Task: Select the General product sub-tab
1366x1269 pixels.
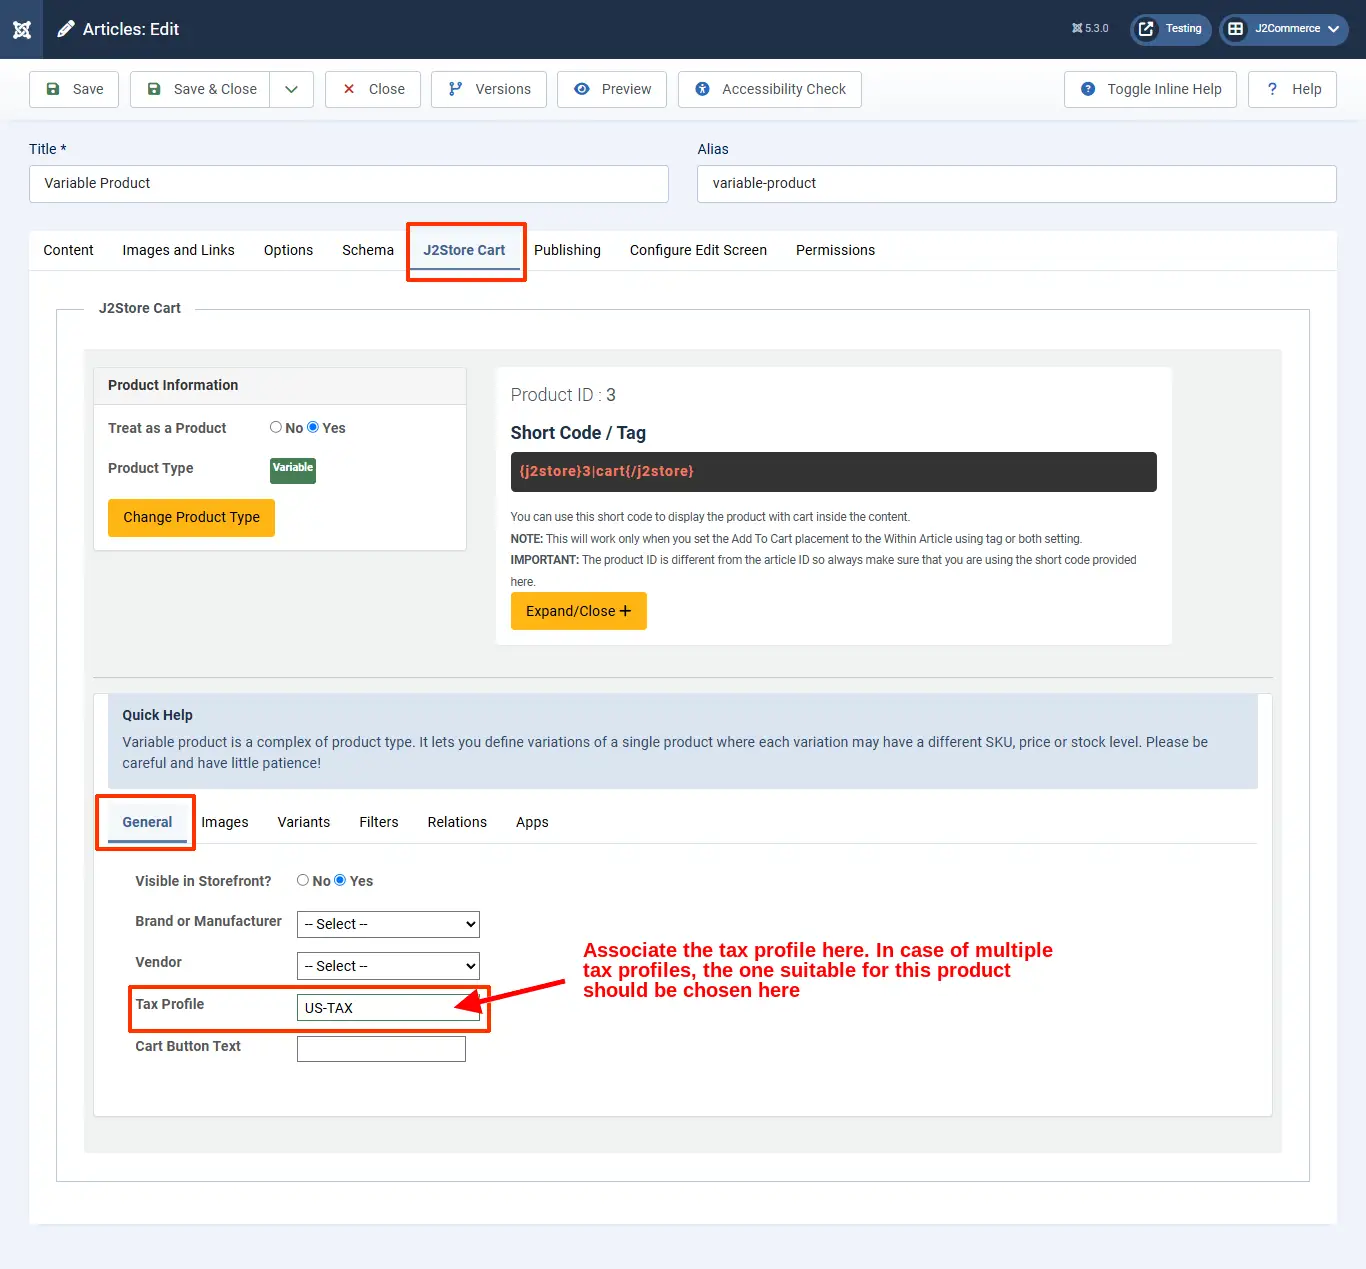Action: coord(147,822)
